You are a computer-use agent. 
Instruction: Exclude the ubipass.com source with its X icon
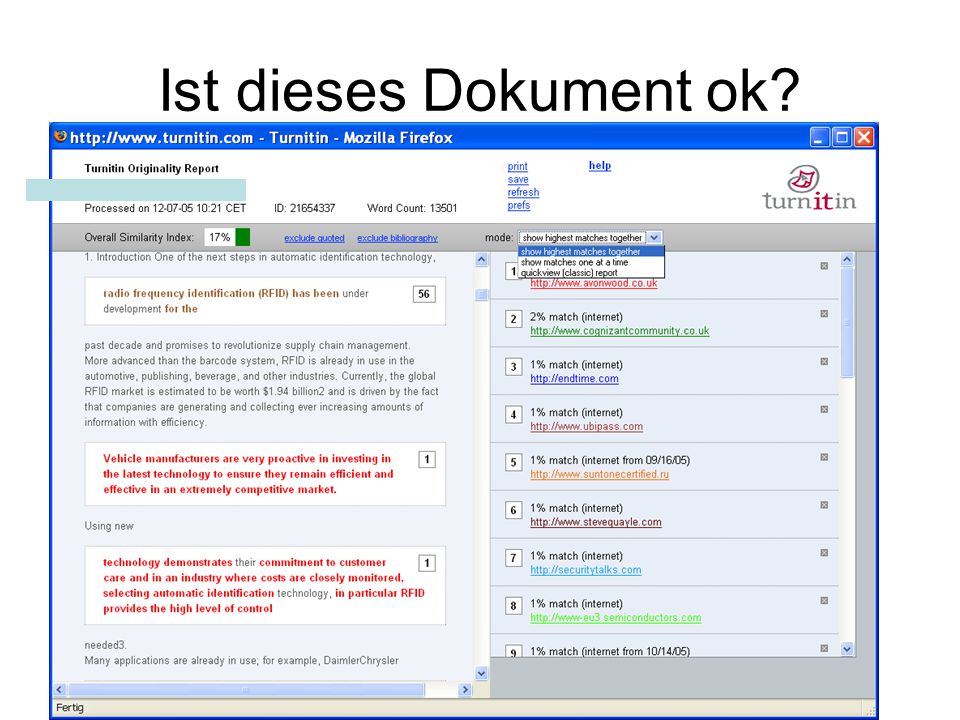[824, 409]
